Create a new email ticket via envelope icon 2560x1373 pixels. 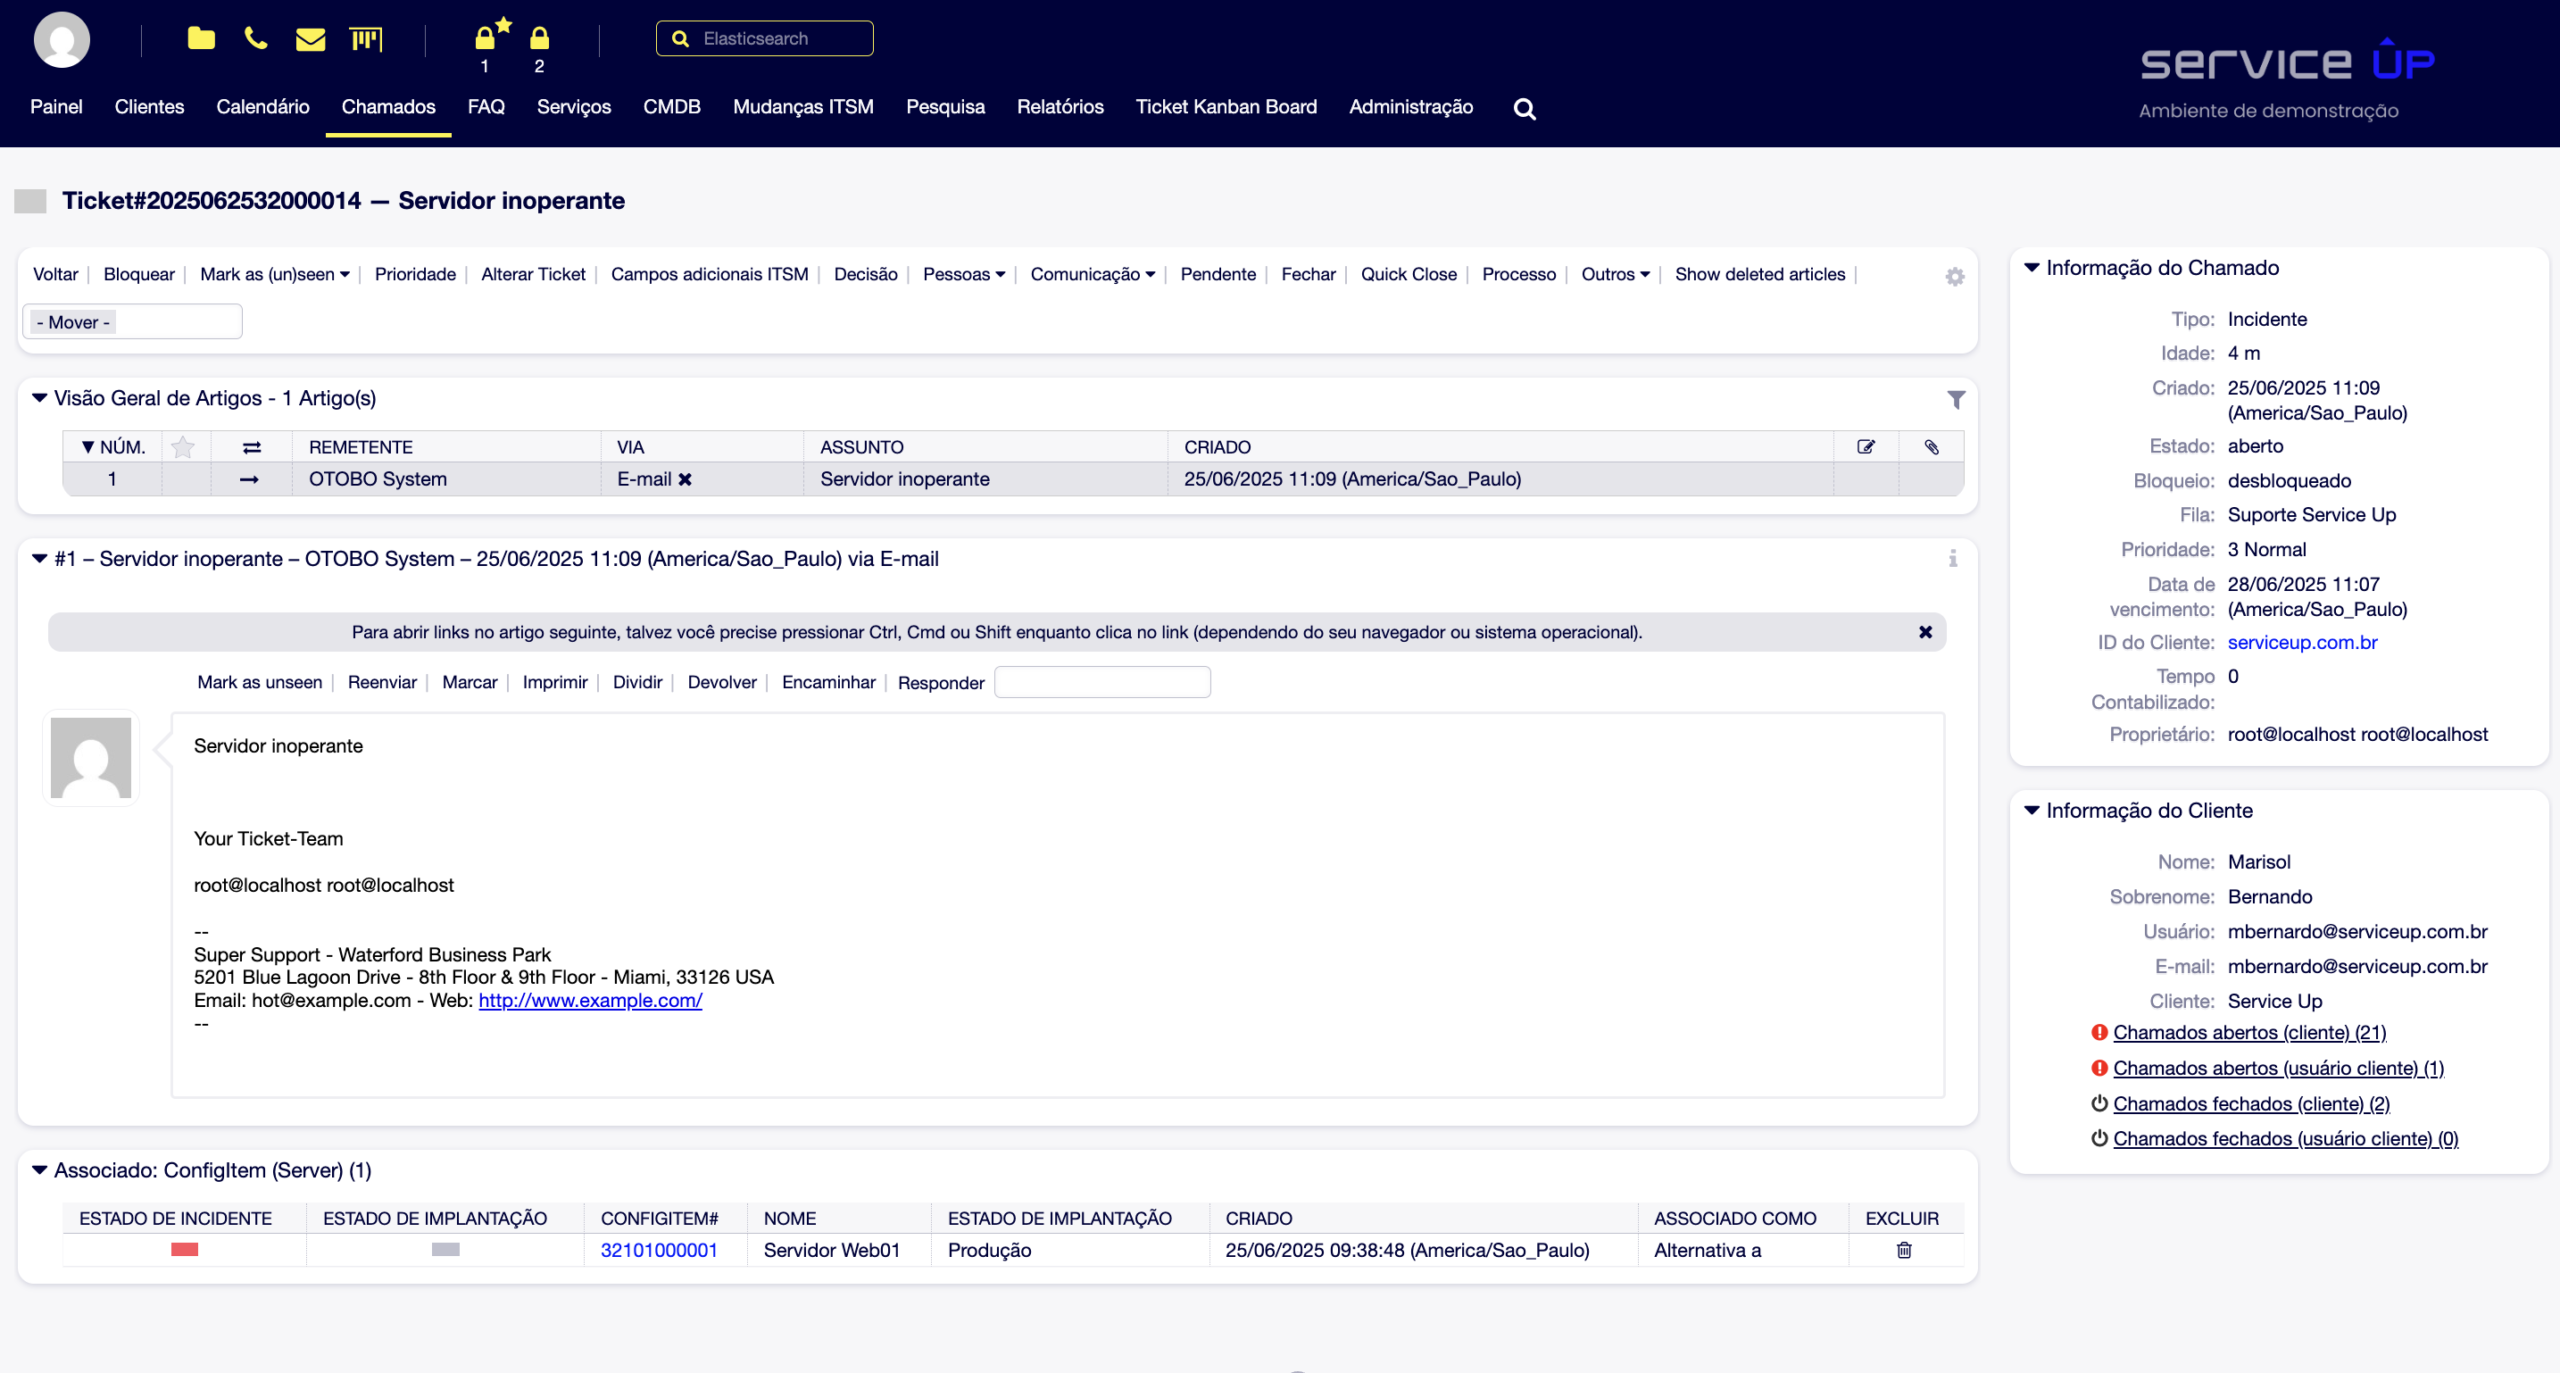(311, 39)
